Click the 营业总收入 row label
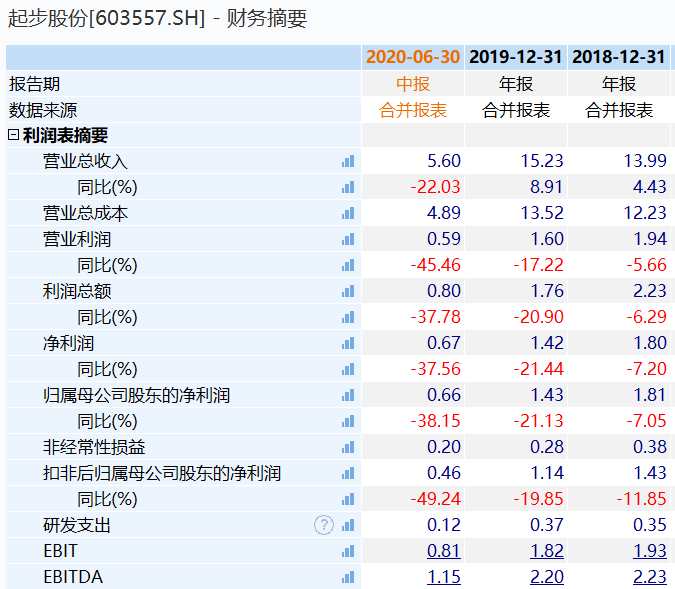 click(85, 161)
